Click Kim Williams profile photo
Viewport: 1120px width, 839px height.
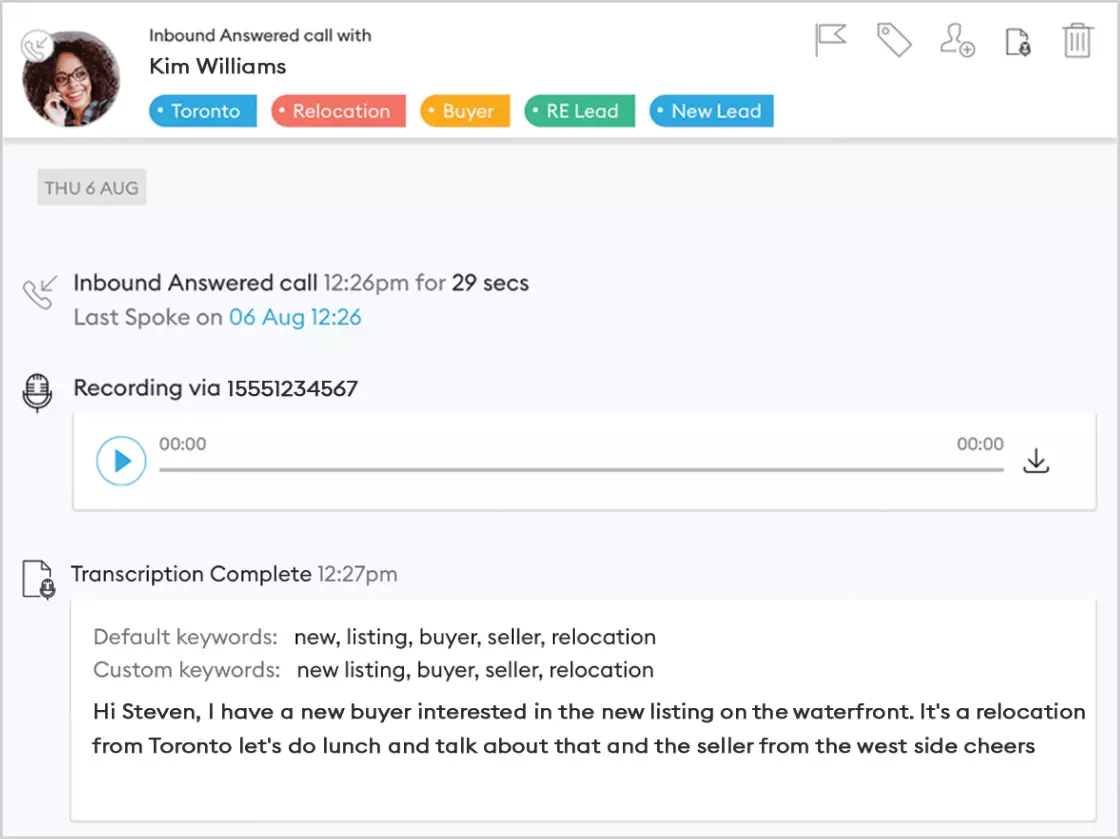coord(70,78)
